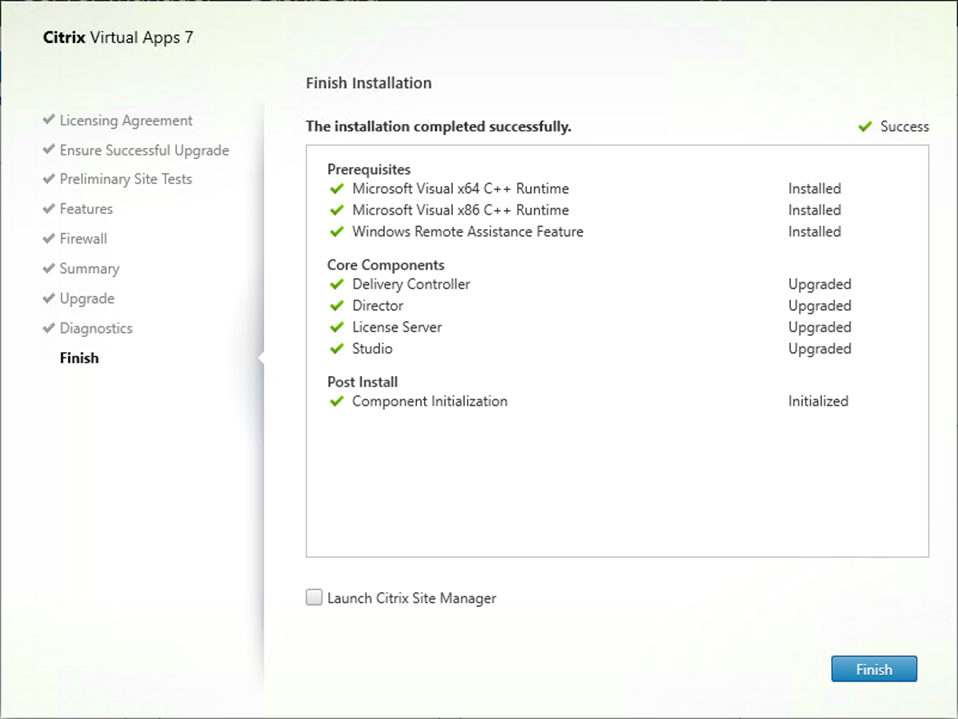This screenshot has height=719, width=958.
Task: Click 'The installation completed successfully.' message
Action: [439, 126]
